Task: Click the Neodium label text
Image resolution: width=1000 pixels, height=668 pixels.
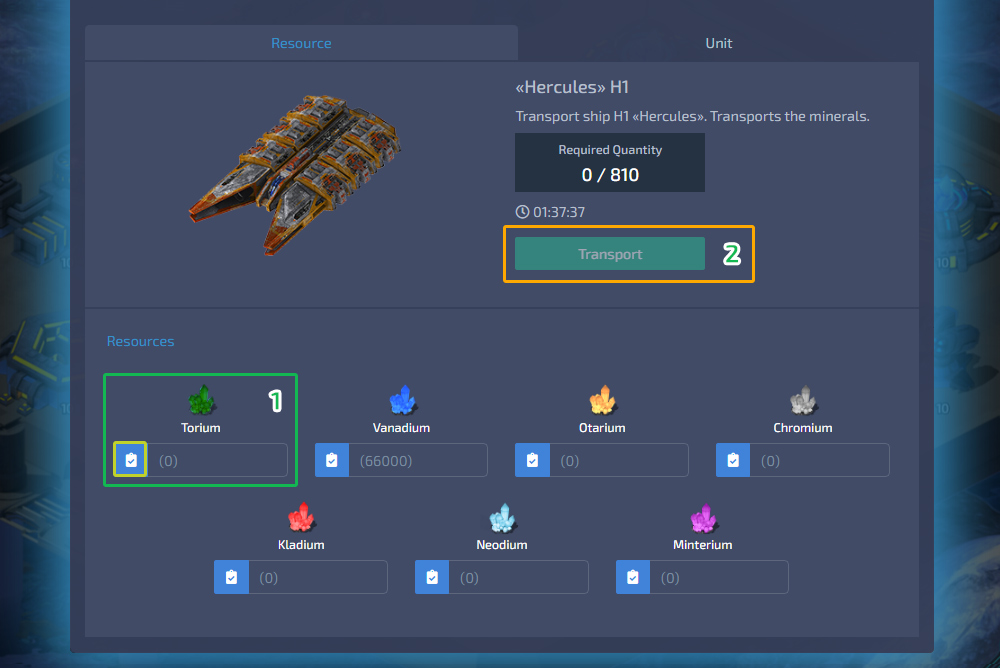Action: (x=502, y=545)
